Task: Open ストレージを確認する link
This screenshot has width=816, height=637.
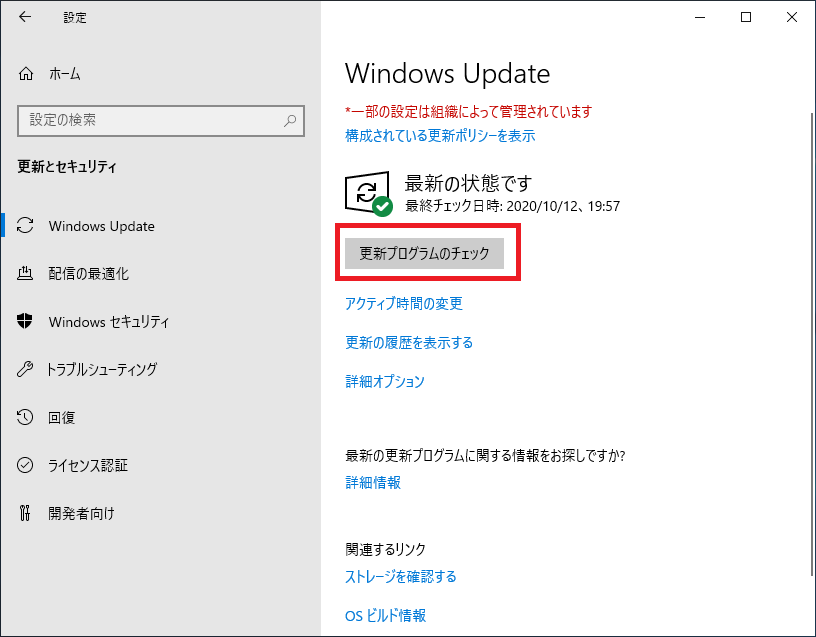Action: 401,577
